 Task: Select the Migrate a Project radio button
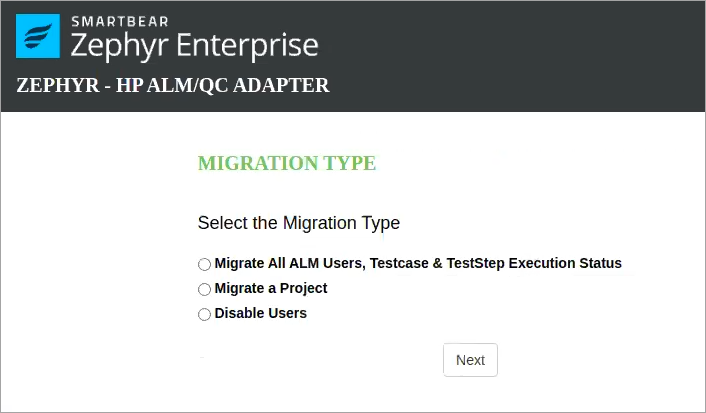[x=204, y=289]
